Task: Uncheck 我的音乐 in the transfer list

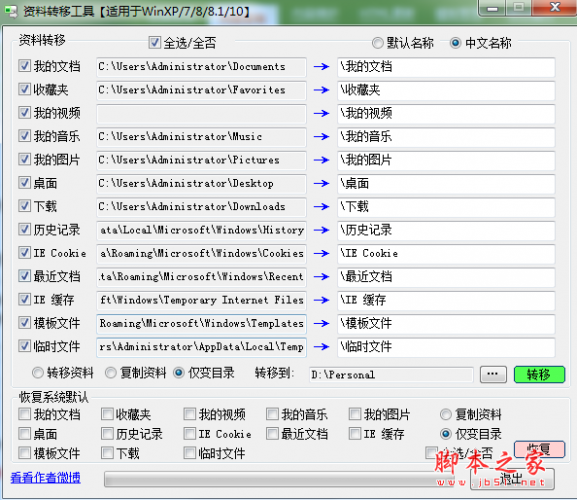Action: click(24, 136)
